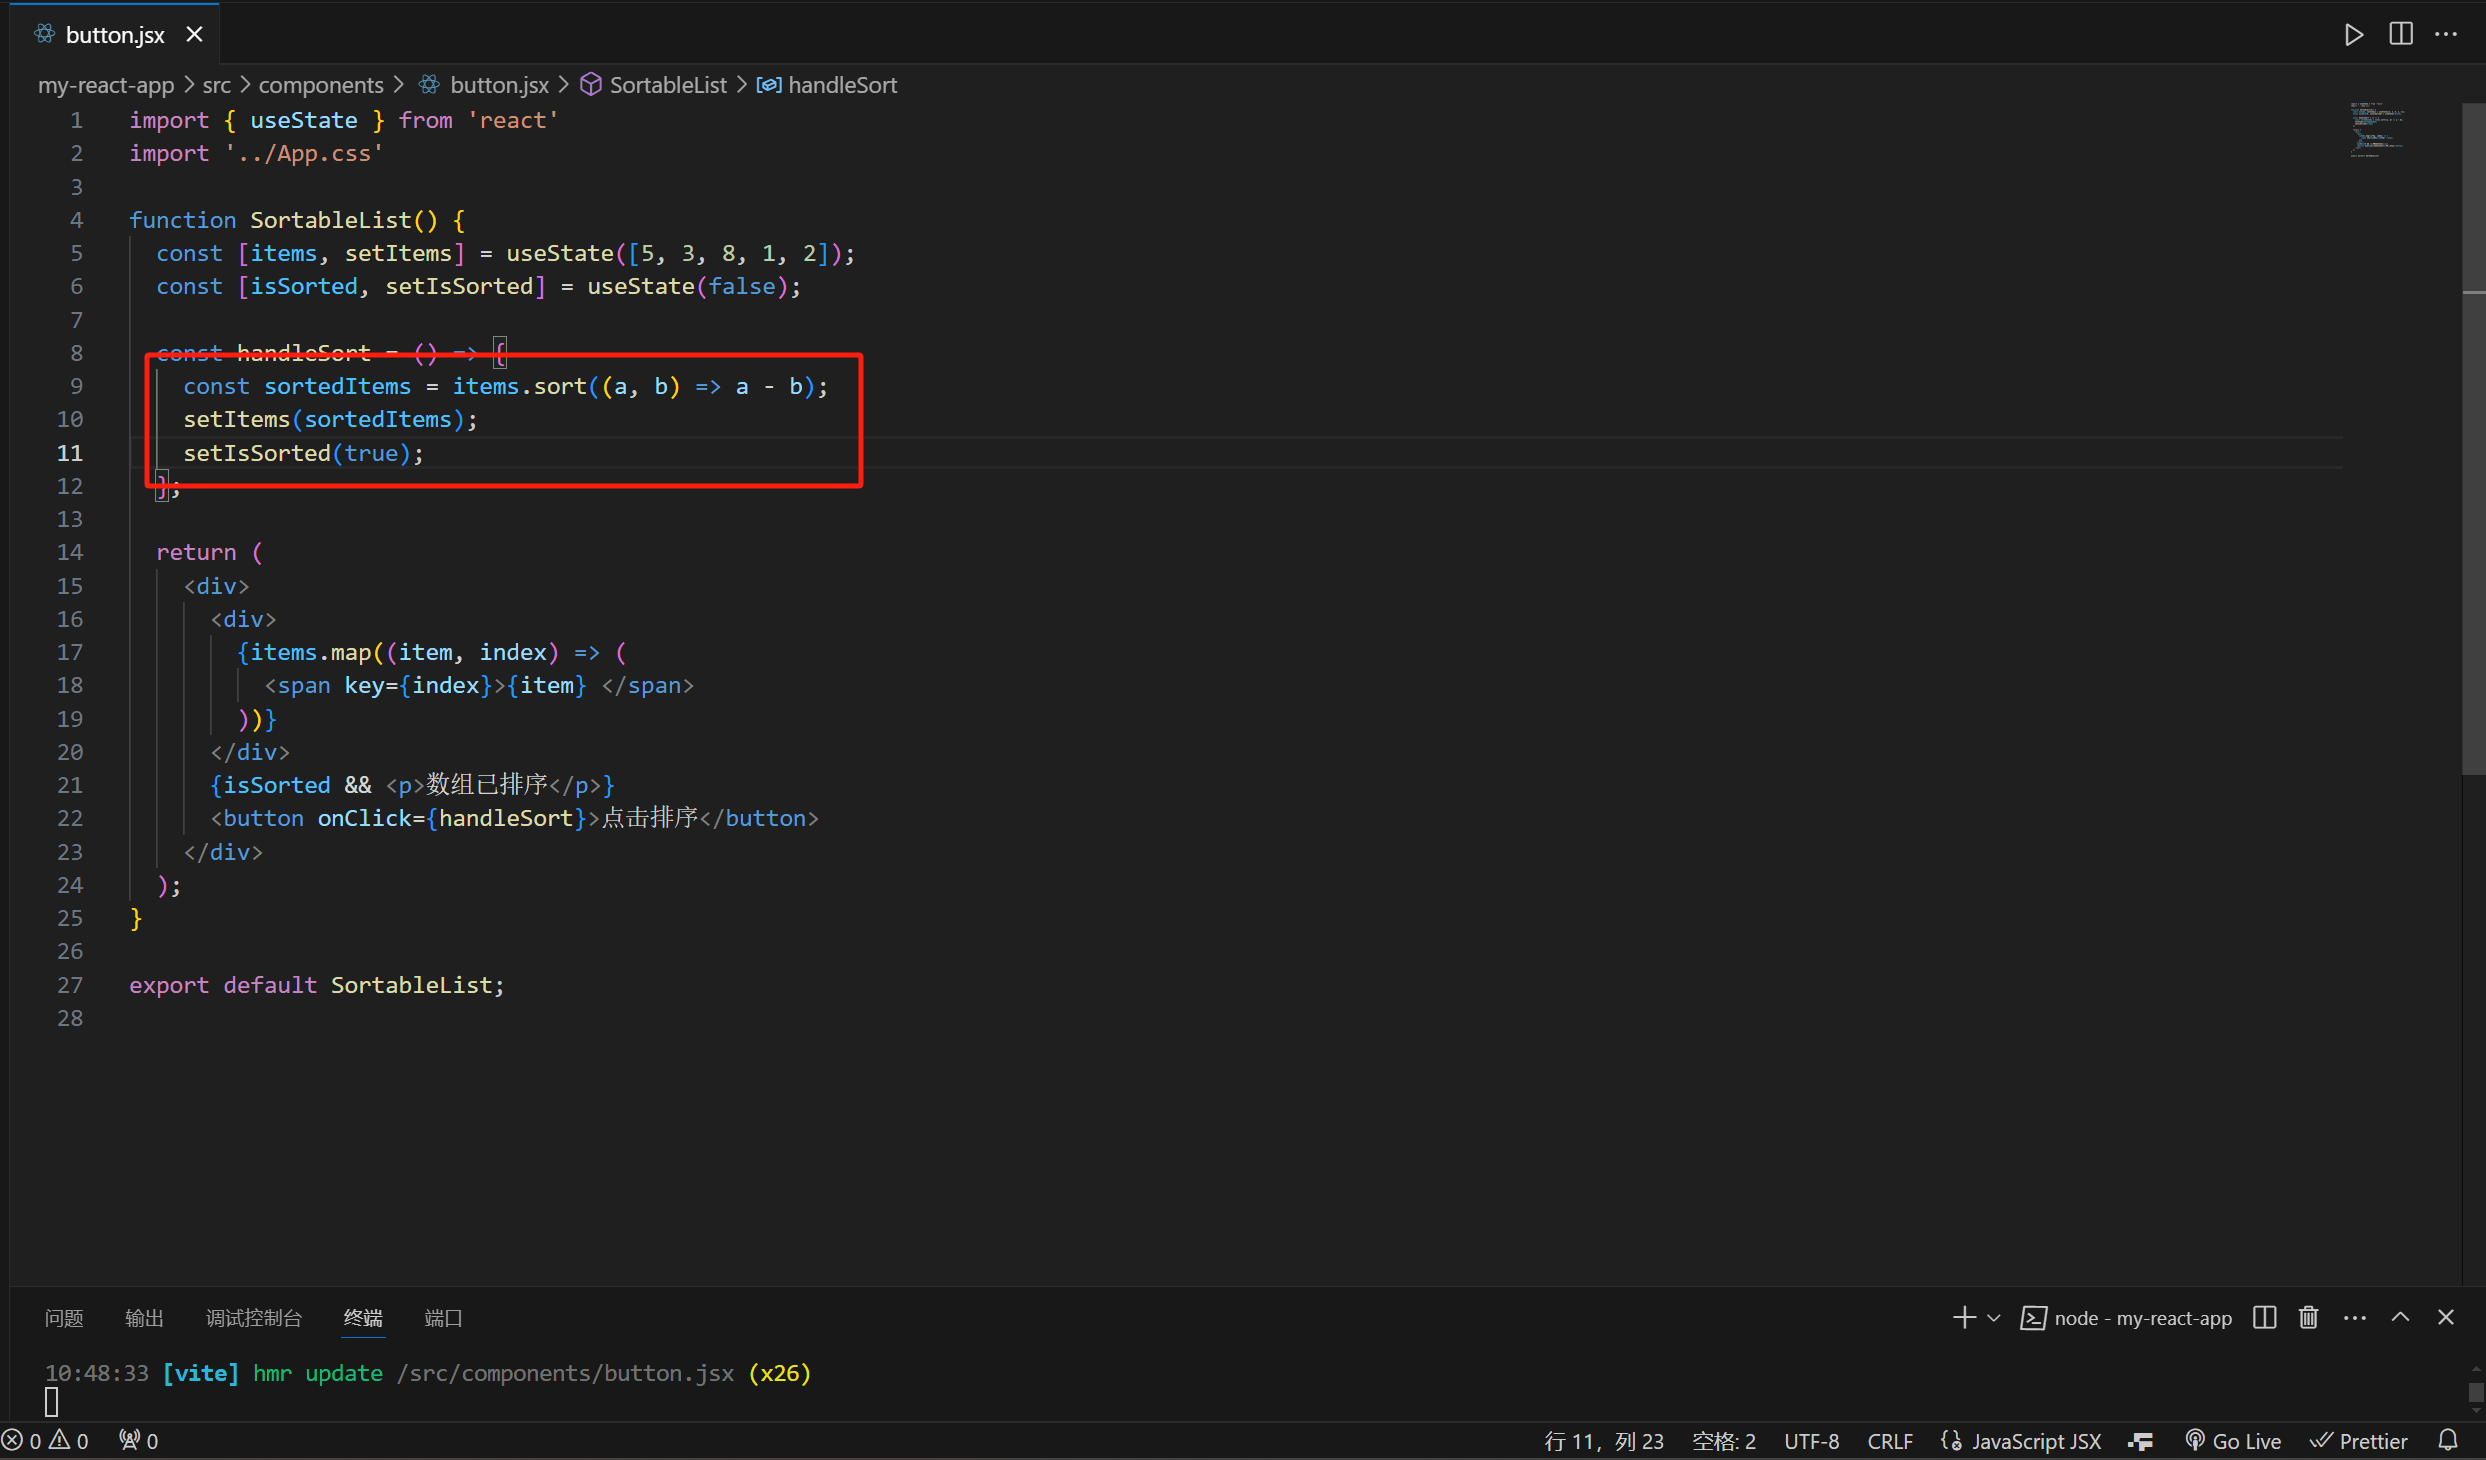Select the CRLF end-of-line sequence
Screen dimensions: 2486x1460
tap(1889, 1440)
